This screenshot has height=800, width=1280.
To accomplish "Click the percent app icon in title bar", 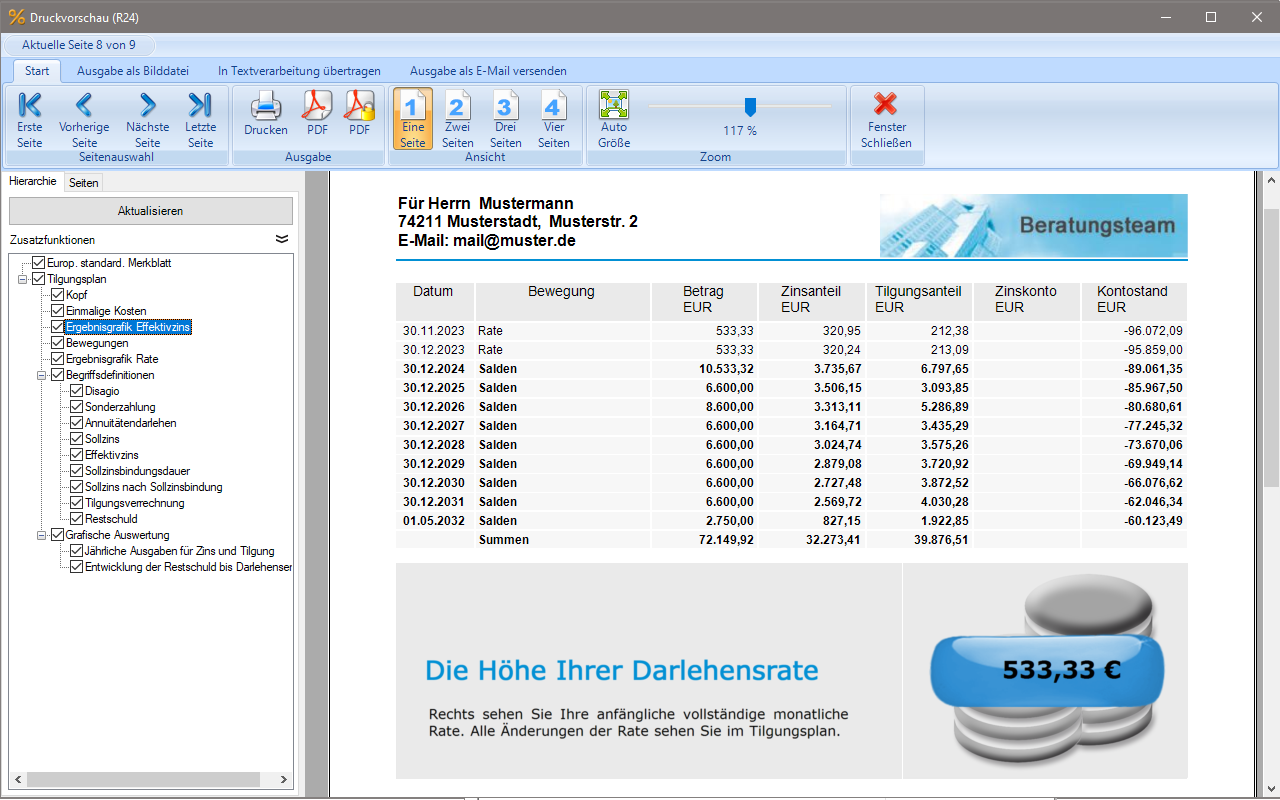I will [16, 17].
